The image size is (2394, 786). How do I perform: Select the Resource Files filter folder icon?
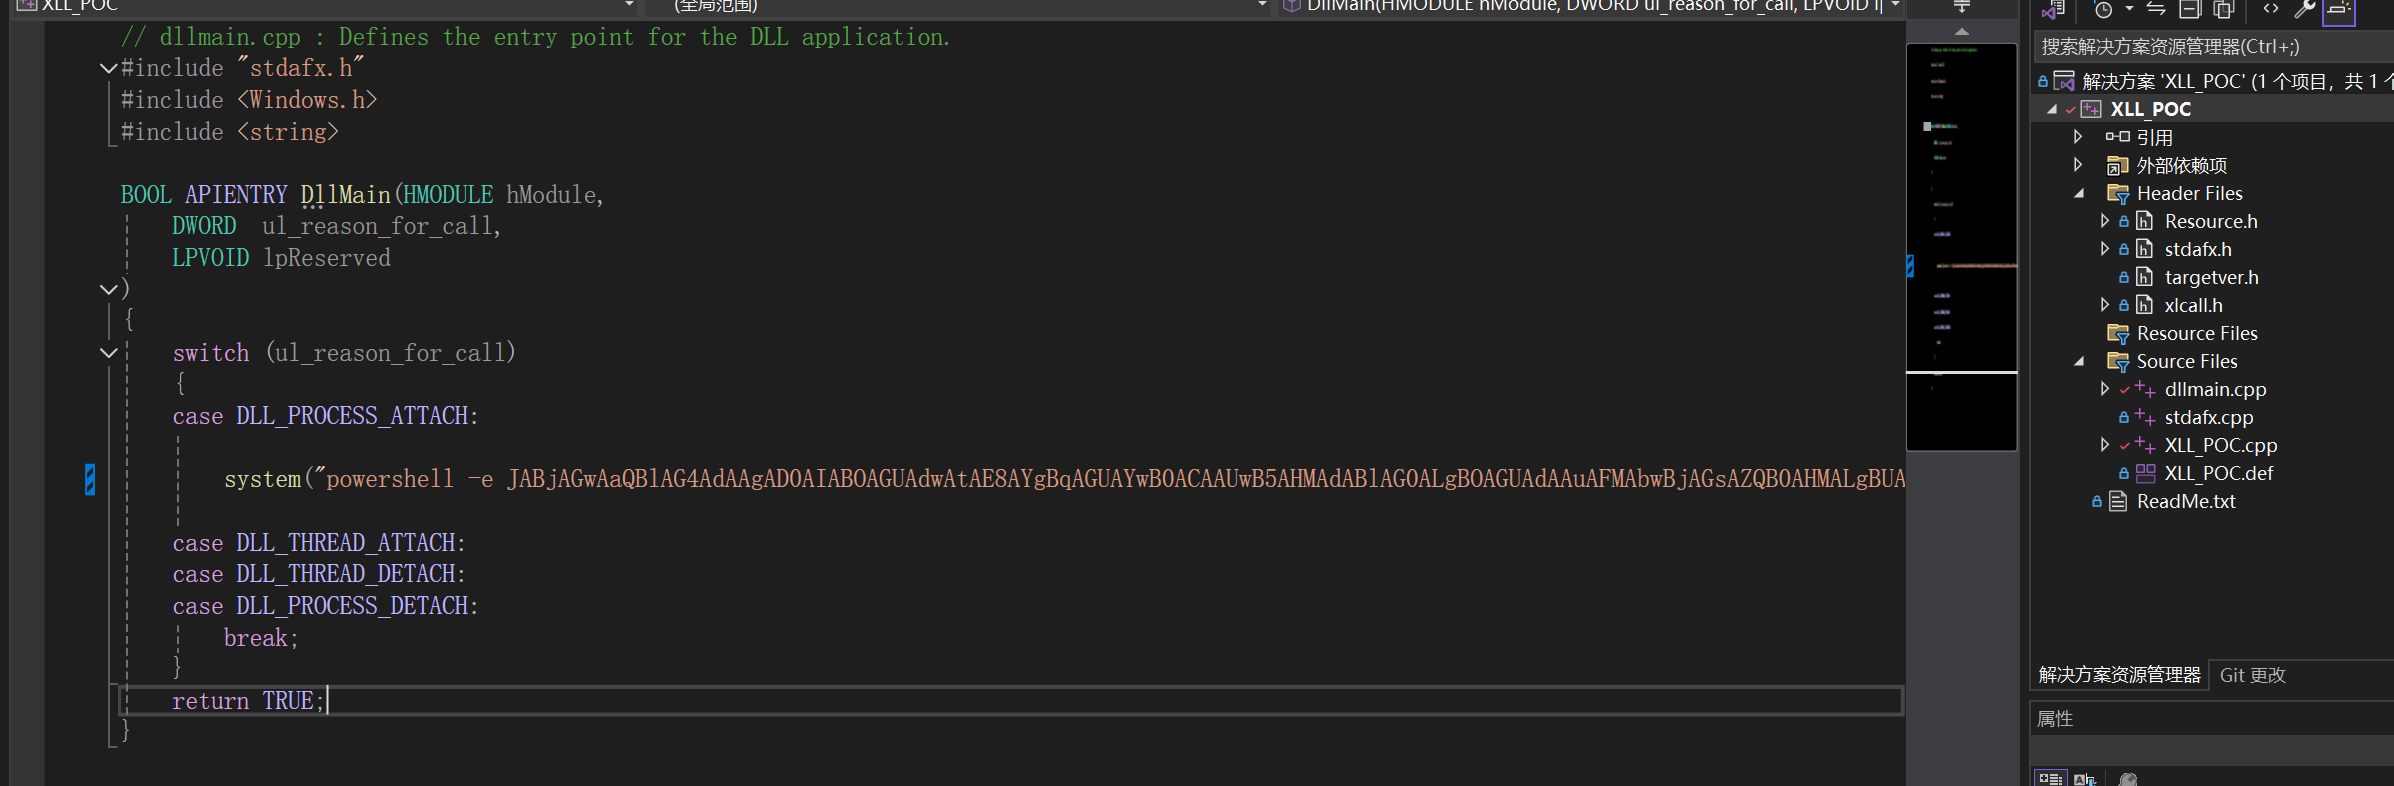(2117, 333)
